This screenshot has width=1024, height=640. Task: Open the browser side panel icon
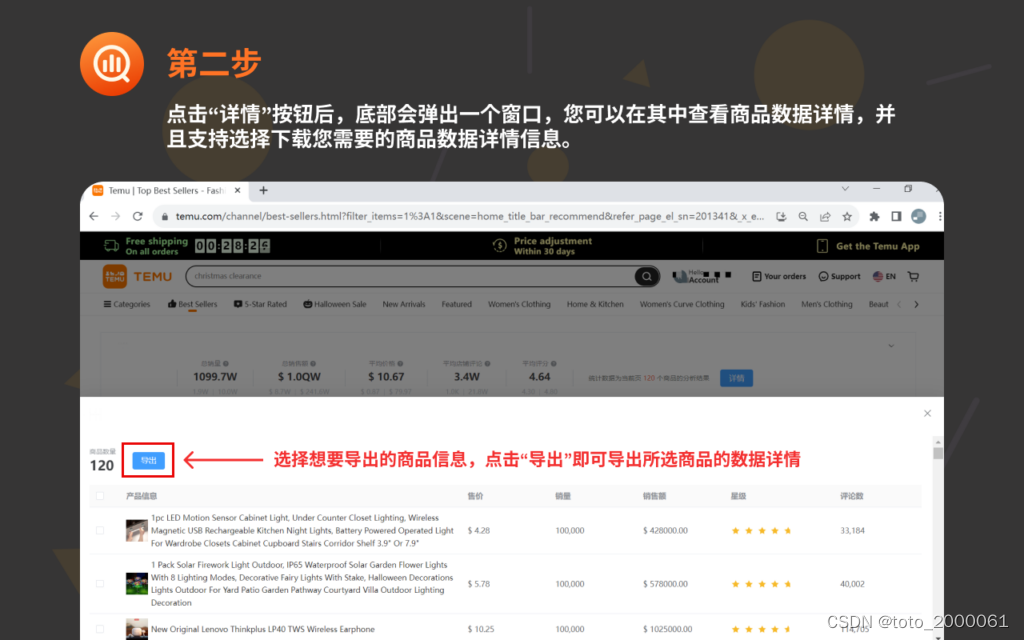[x=896, y=217]
